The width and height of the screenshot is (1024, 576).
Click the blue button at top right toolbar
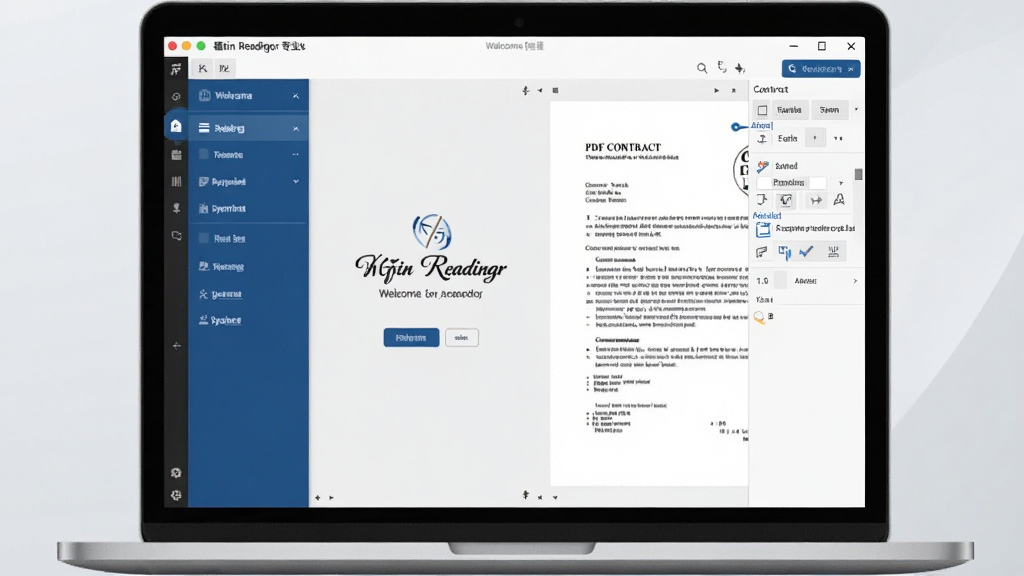[x=821, y=69]
